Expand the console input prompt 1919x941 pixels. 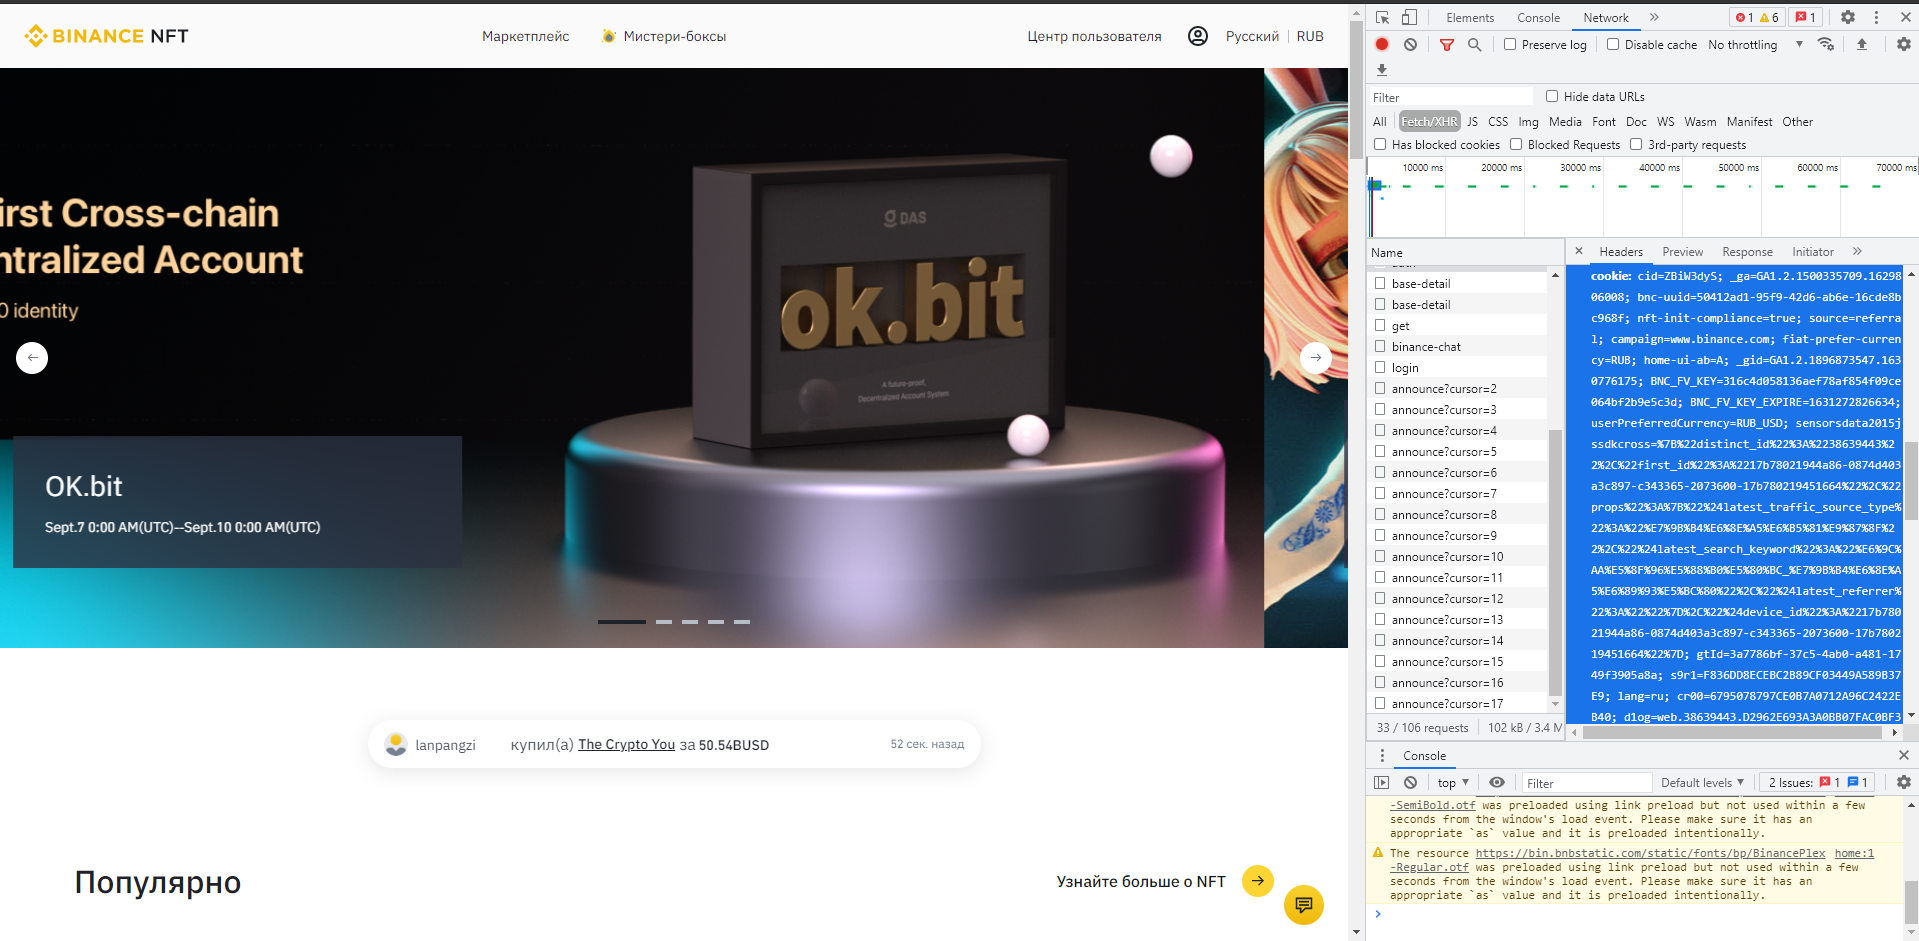(1378, 913)
